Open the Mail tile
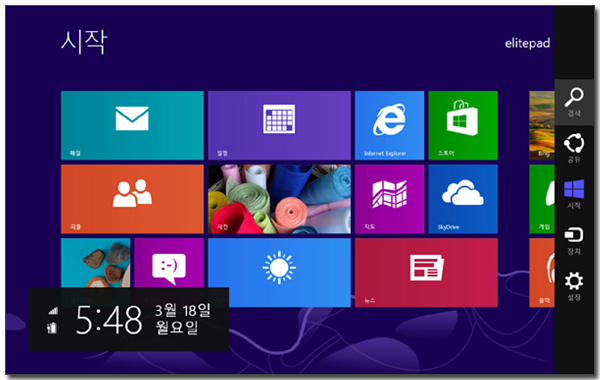Image resolution: width=600 pixels, height=380 pixels. coord(132,125)
